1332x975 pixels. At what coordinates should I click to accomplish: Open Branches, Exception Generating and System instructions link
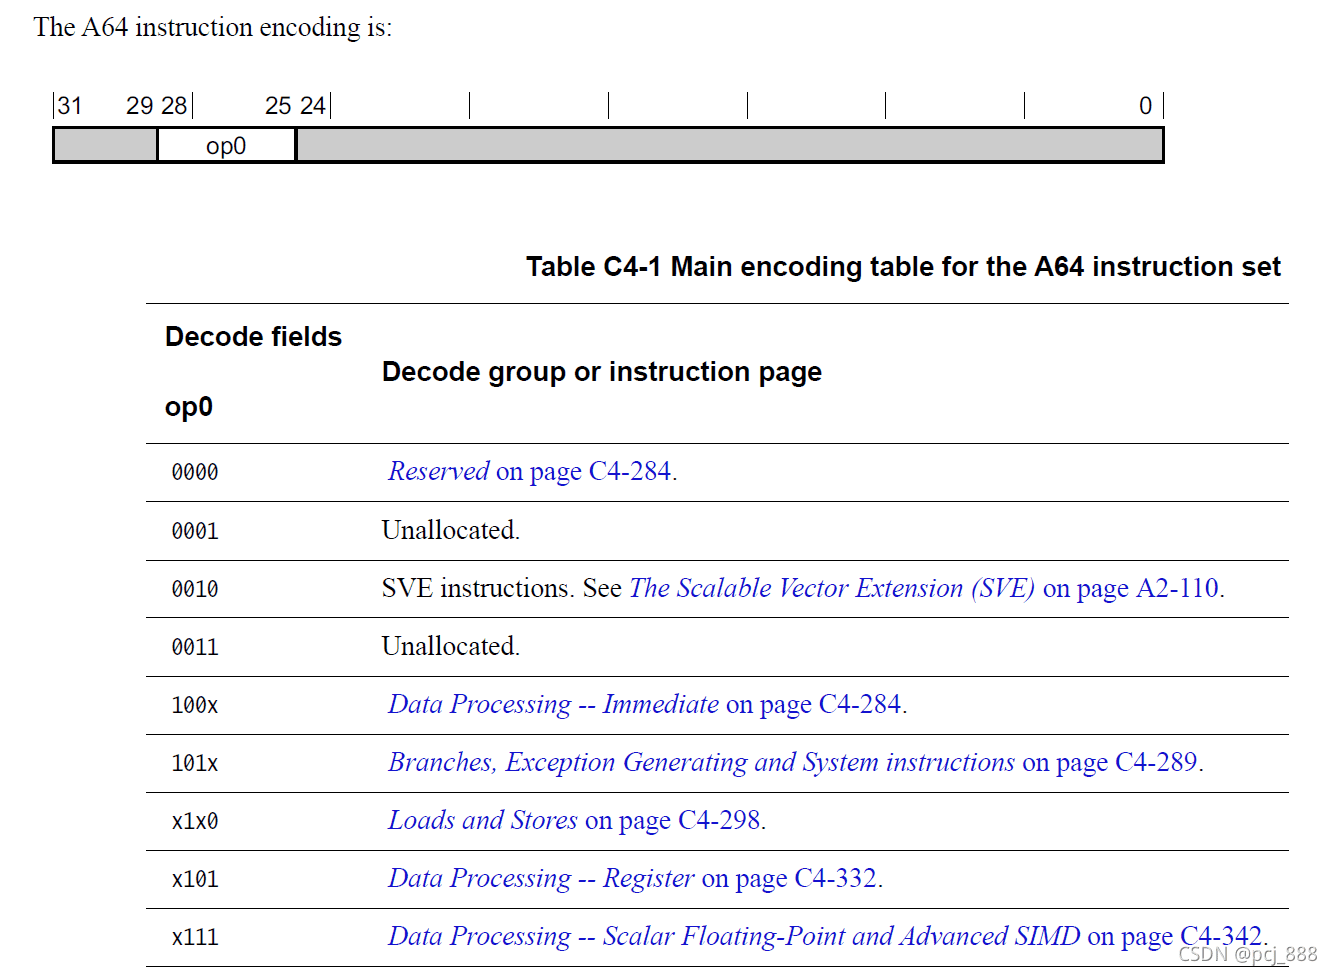tap(700, 762)
